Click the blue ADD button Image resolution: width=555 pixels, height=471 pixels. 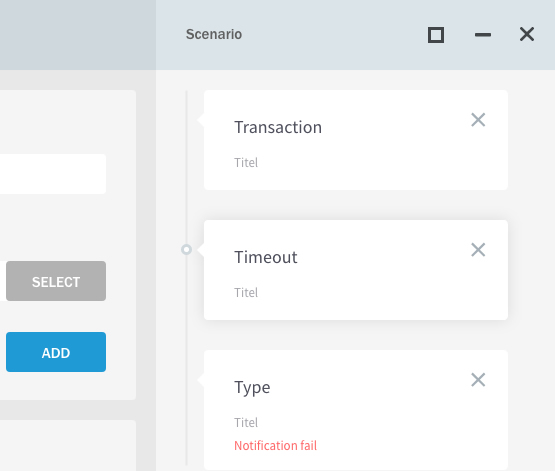point(56,352)
